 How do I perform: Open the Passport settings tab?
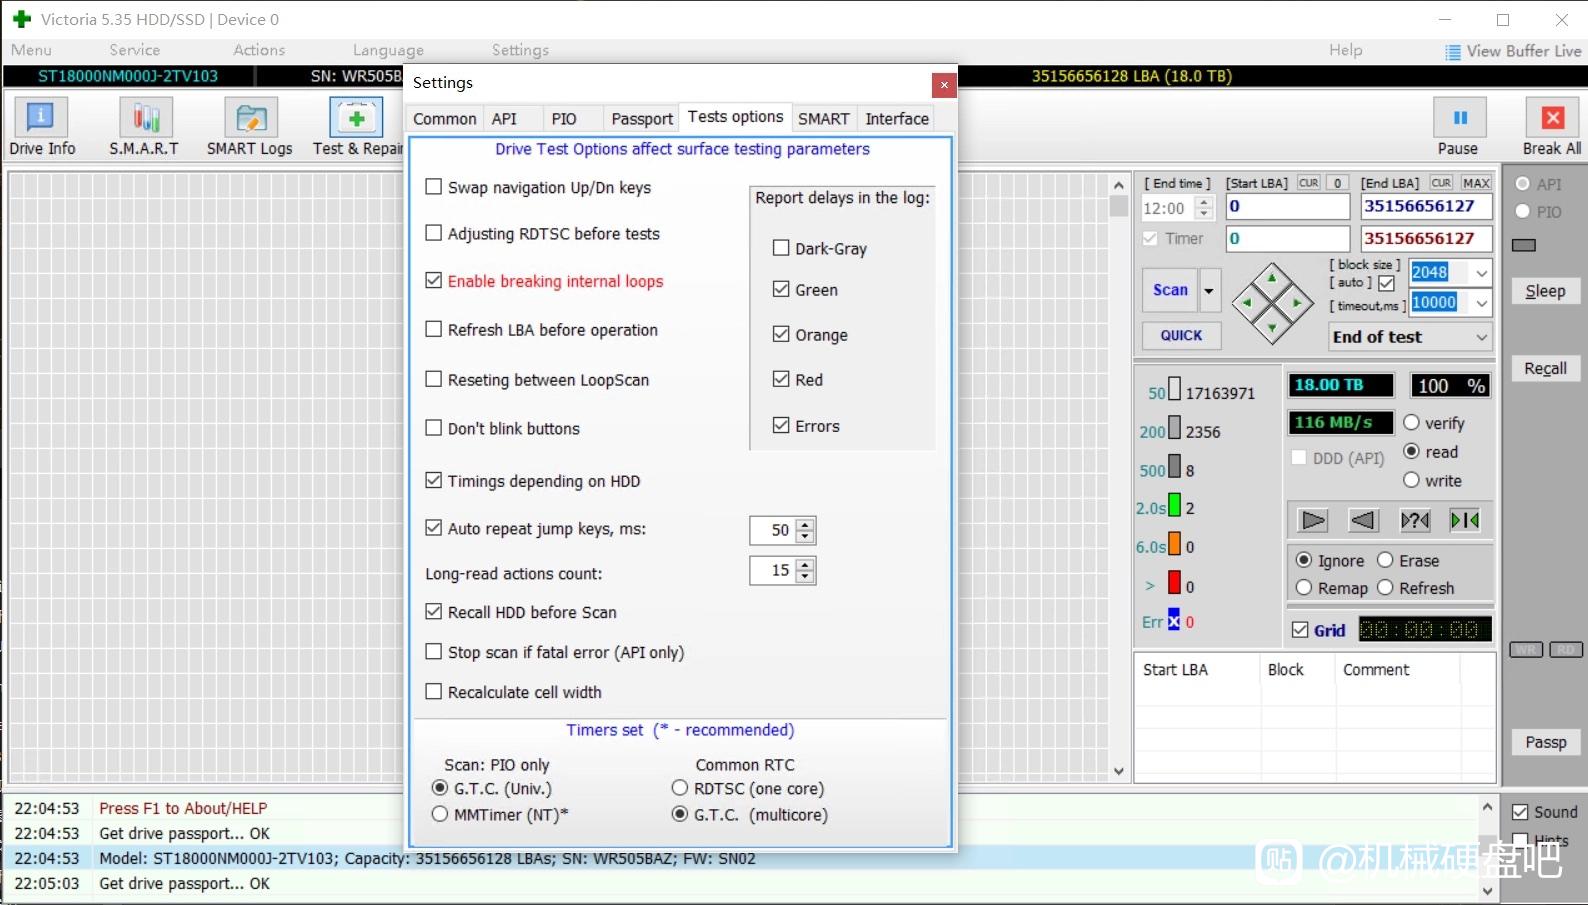click(642, 119)
